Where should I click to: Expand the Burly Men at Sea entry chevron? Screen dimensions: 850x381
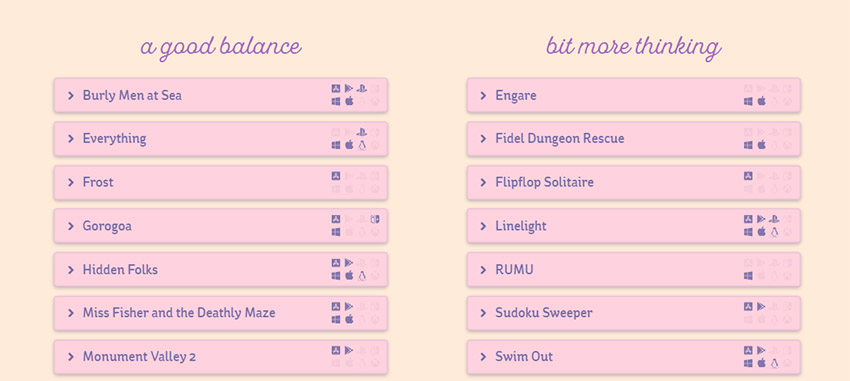click(x=70, y=95)
